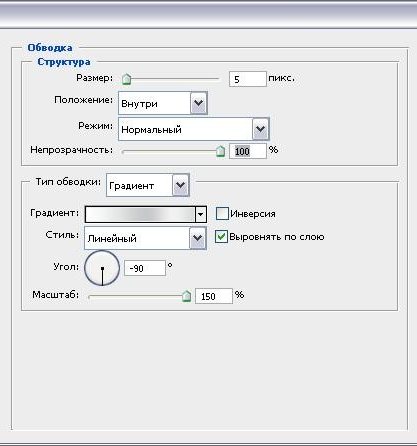
Task: Click the Положение combo box showing Внутри
Action: 163,103
